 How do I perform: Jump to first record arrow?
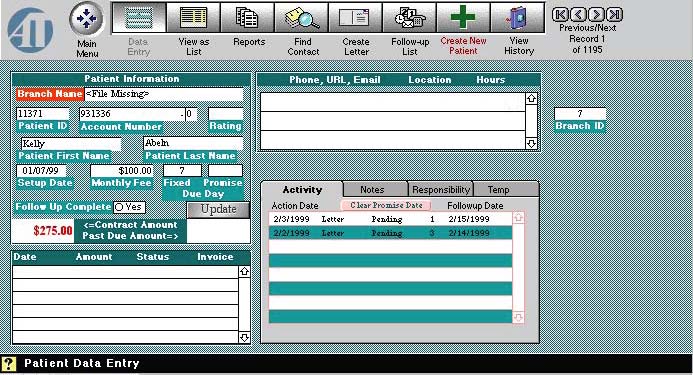(560, 15)
